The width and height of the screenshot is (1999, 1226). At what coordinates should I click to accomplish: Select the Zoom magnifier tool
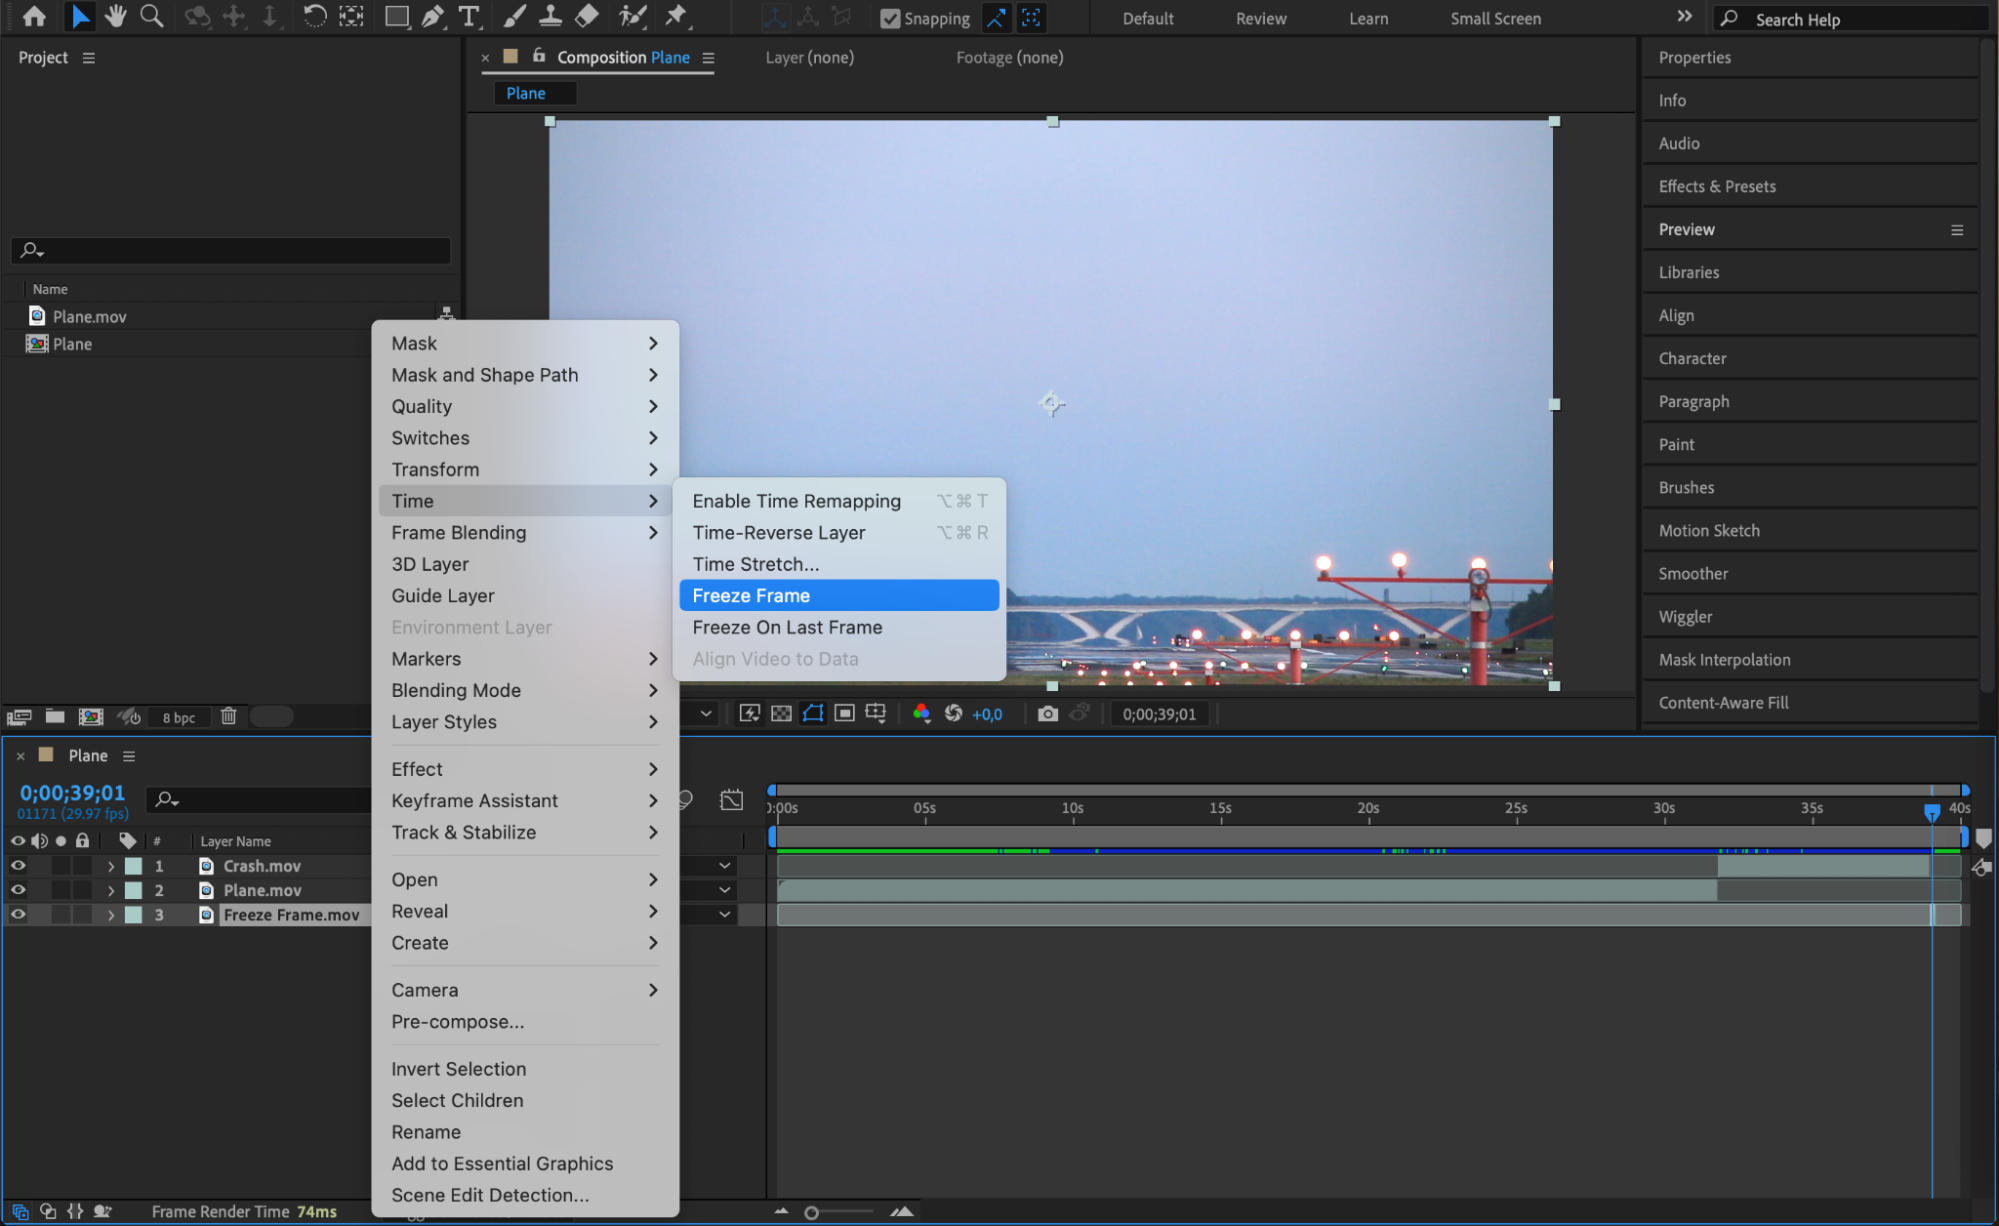pos(151,16)
